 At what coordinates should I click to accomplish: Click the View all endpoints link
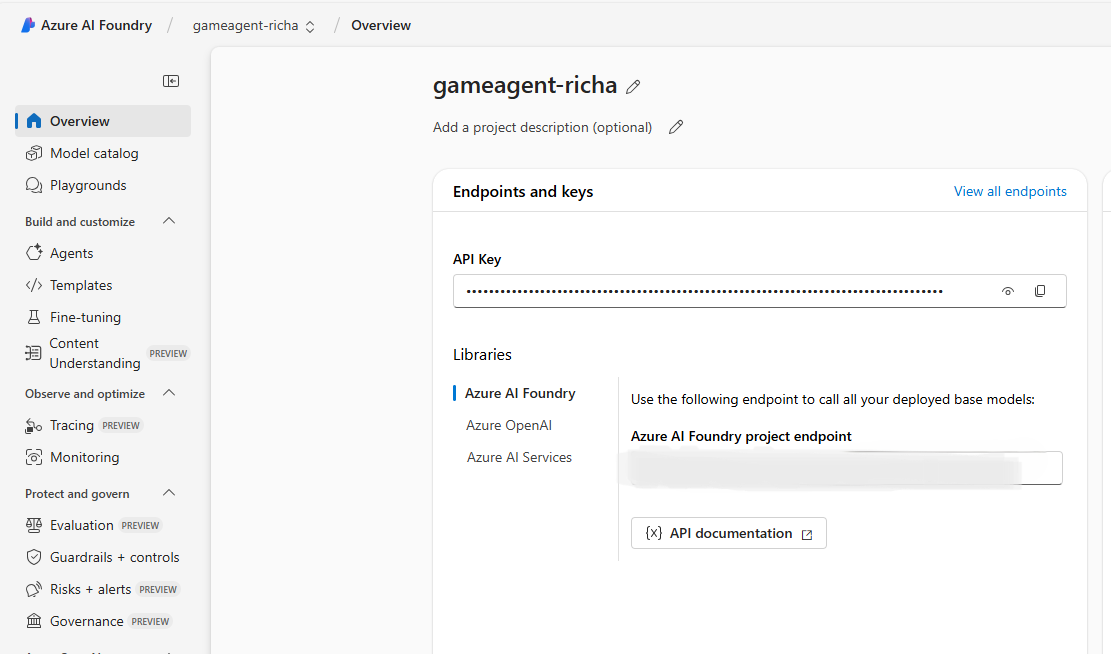[1010, 191]
